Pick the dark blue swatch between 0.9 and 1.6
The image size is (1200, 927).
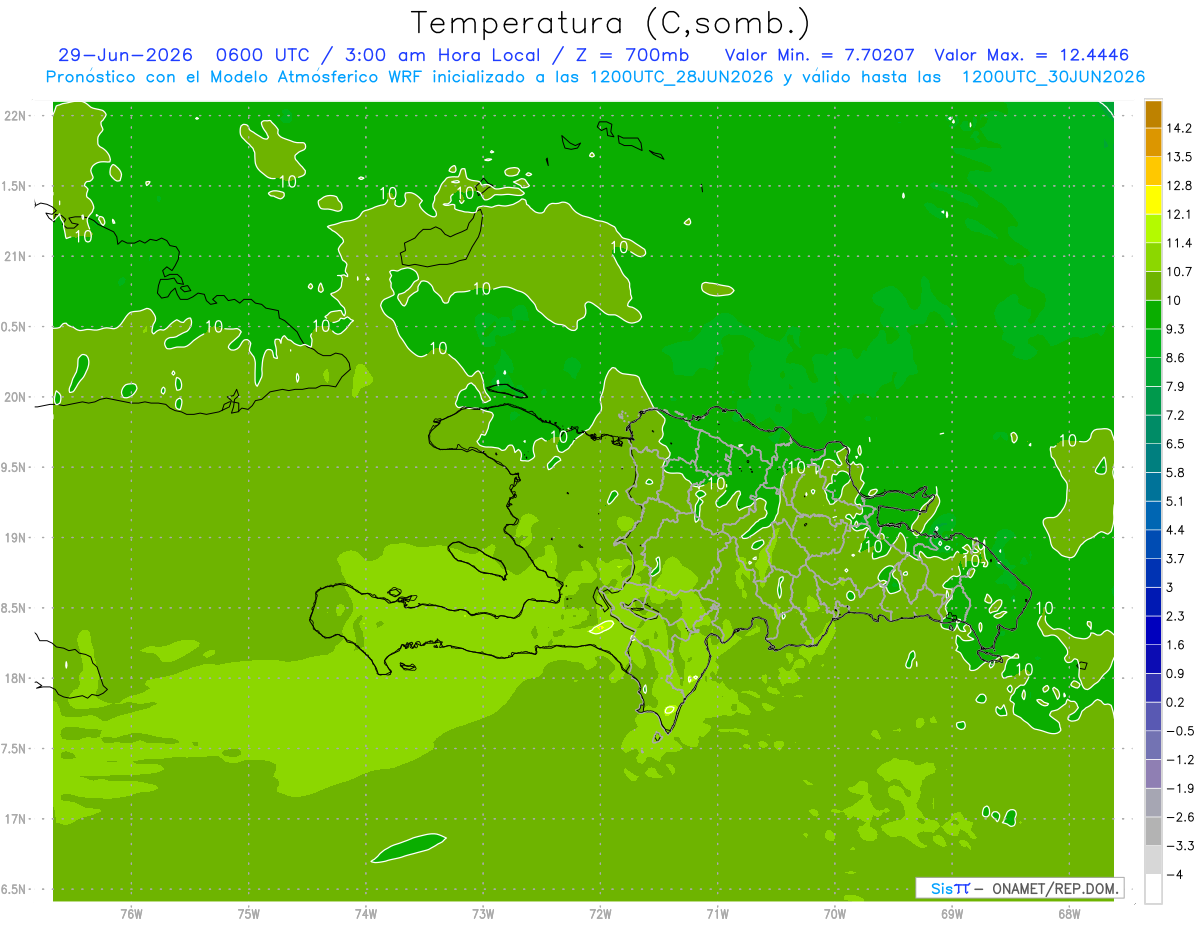pyautogui.click(x=1153, y=659)
